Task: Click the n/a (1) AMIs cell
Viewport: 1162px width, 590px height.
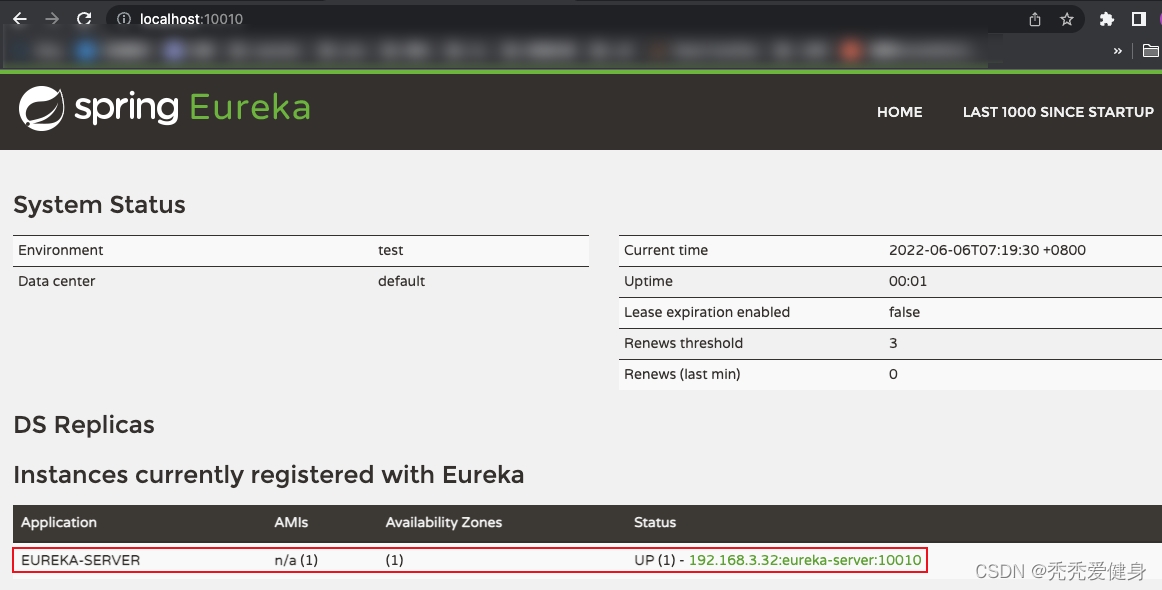Action: click(x=296, y=560)
